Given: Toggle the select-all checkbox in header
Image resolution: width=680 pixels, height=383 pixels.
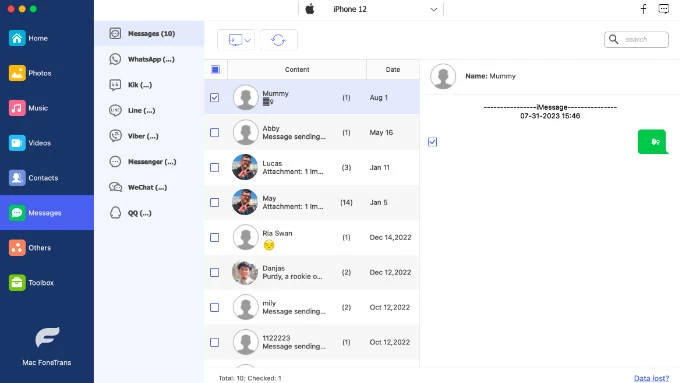Looking at the screenshot, I should pyautogui.click(x=216, y=69).
